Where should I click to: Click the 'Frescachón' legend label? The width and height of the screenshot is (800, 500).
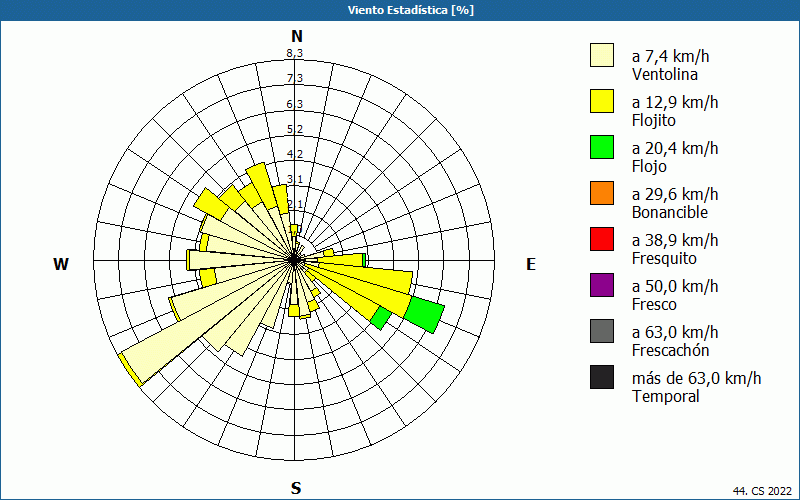[x=670, y=350]
